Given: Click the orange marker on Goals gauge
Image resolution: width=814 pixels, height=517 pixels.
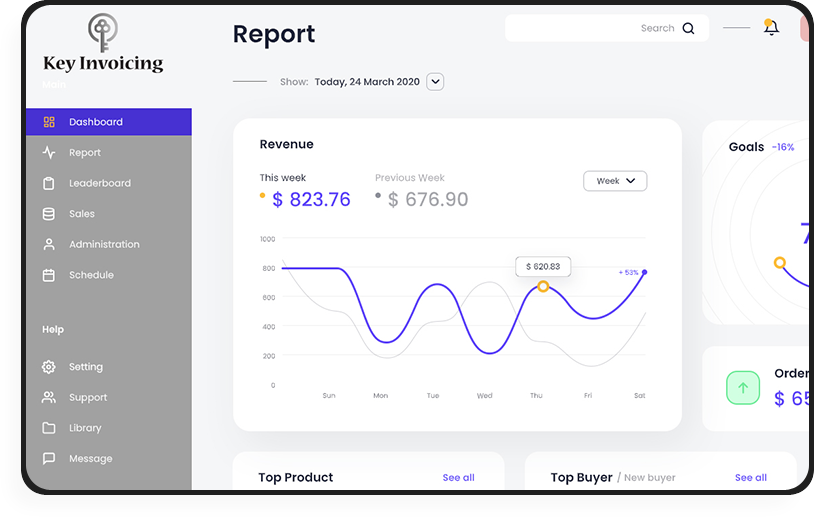Looking at the screenshot, I should click(x=779, y=263).
